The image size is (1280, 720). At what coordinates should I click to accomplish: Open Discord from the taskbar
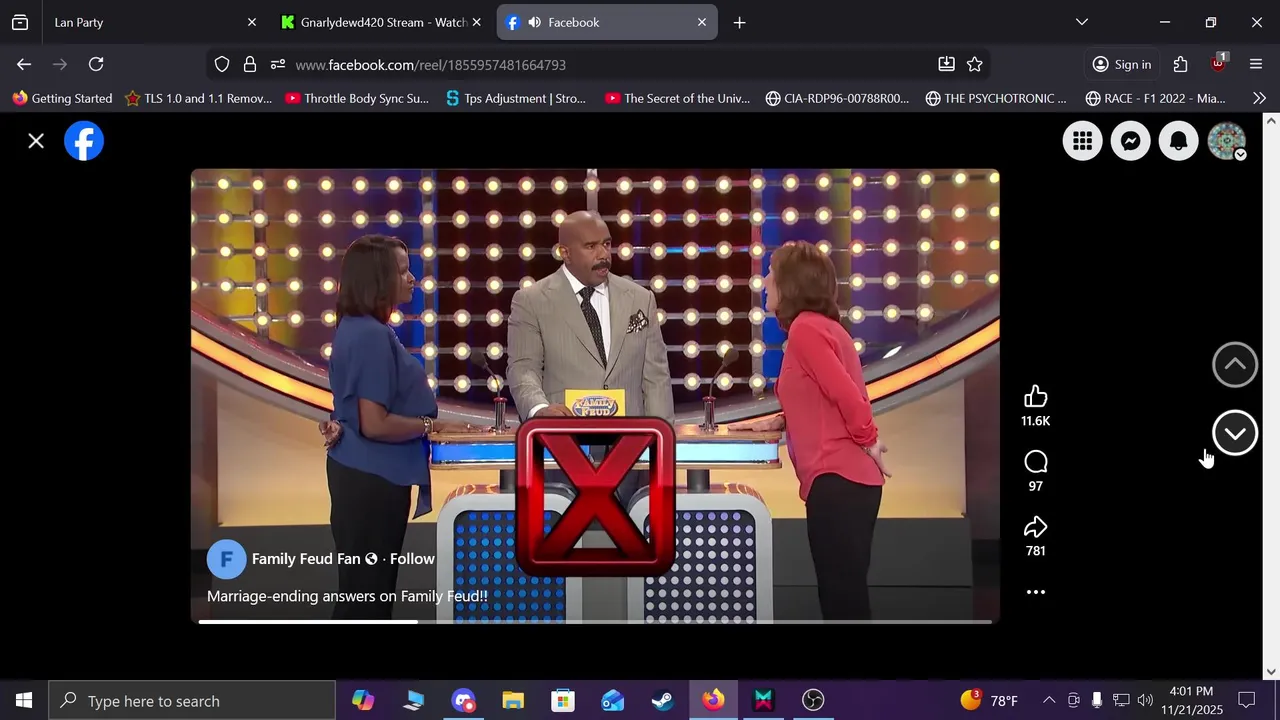click(x=463, y=701)
